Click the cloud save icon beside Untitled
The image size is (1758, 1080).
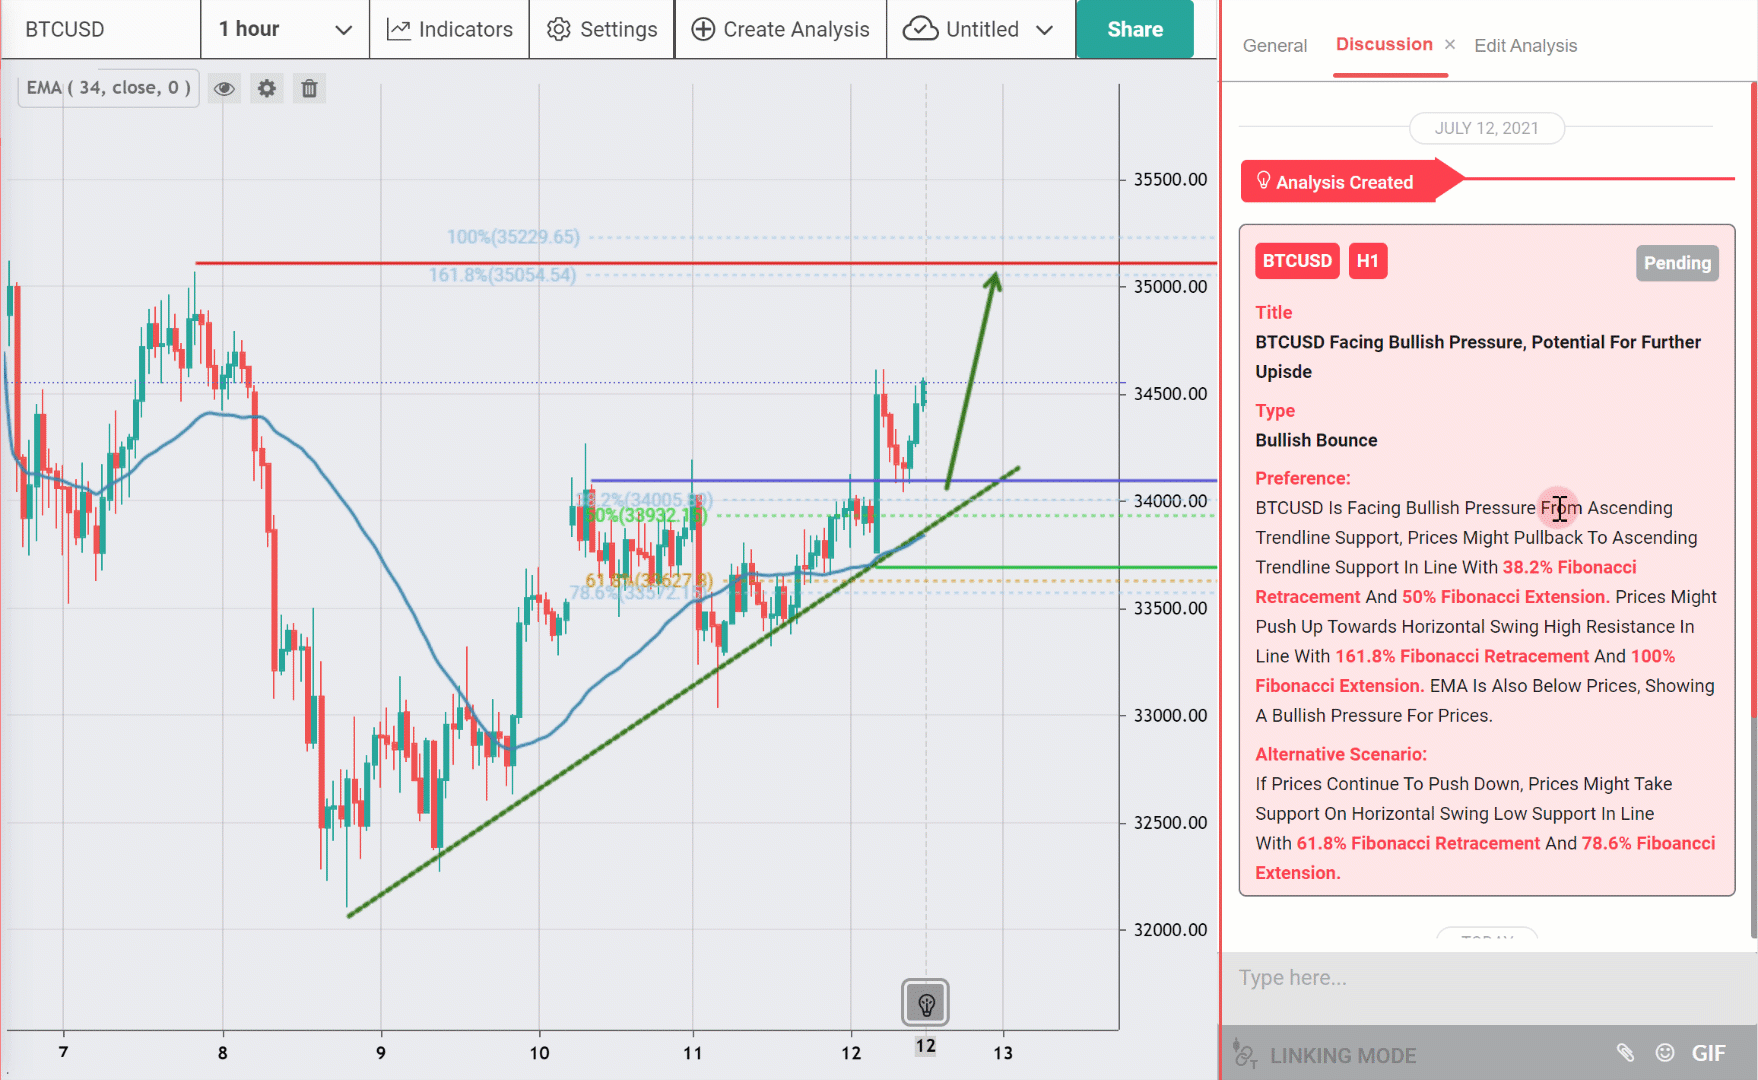920,29
